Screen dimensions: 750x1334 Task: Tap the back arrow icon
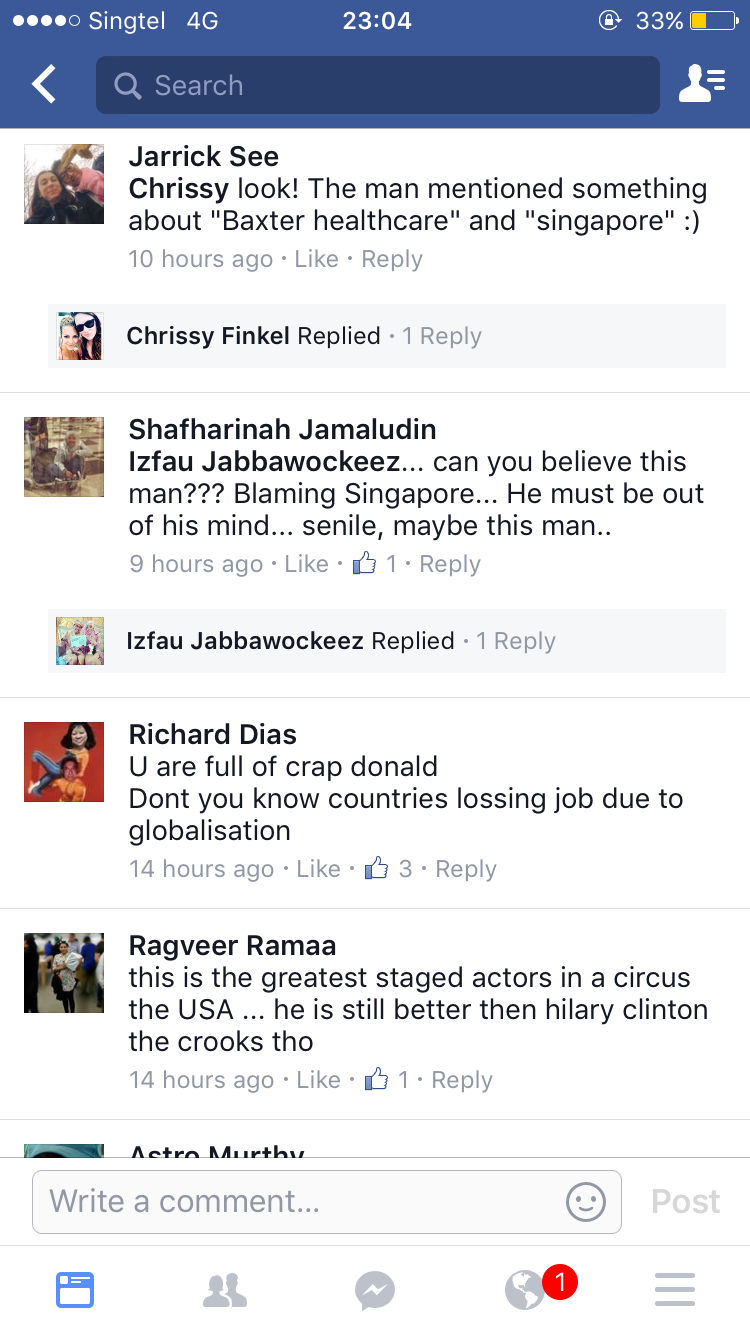coord(44,85)
